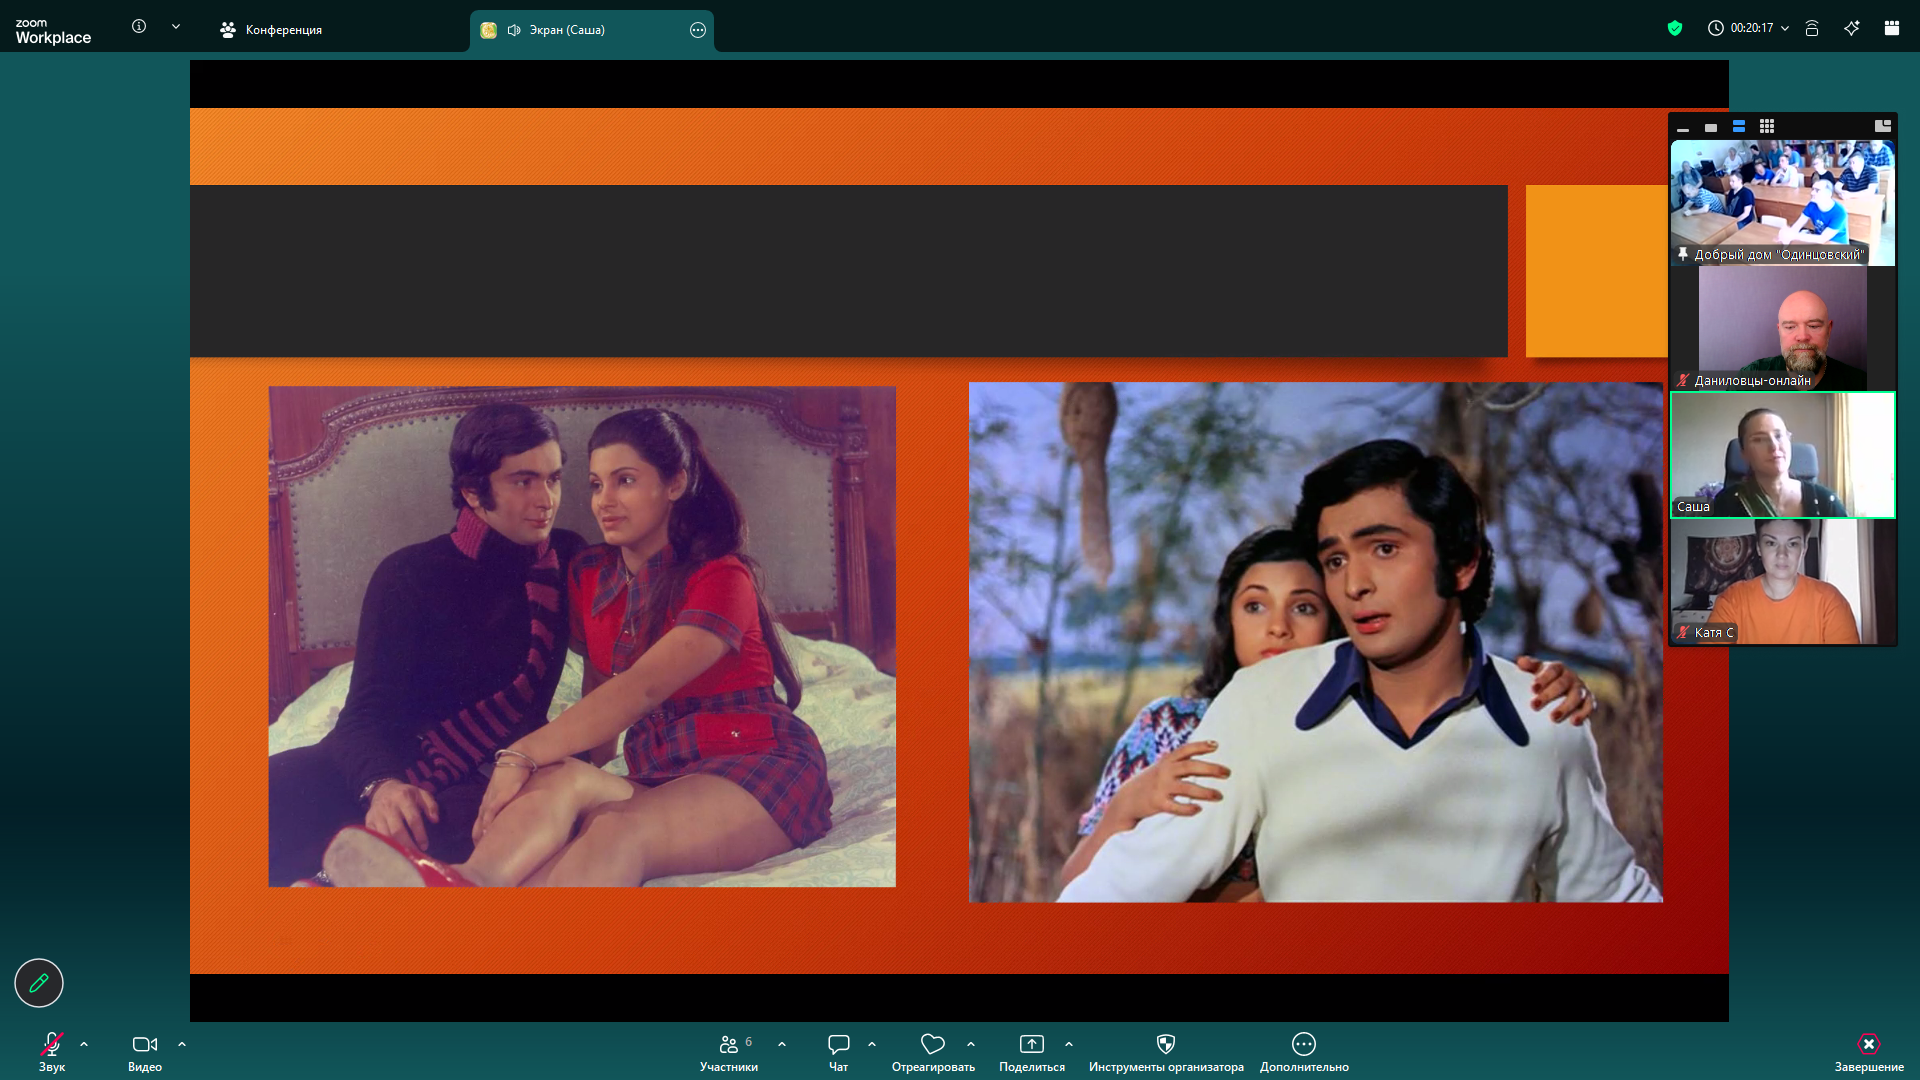1920x1080 pixels.
Task: Open the Чат panel
Action: [839, 1052]
